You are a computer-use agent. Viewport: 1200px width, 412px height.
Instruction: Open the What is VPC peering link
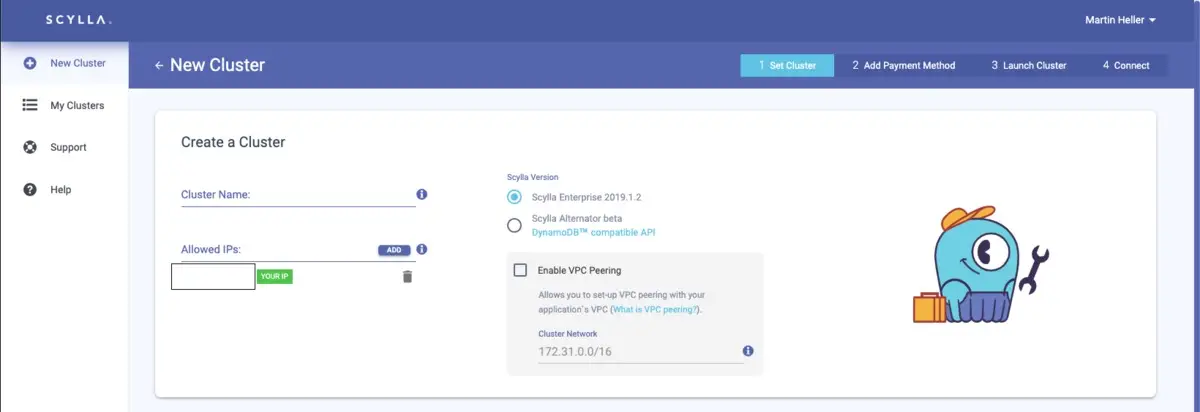tap(654, 310)
